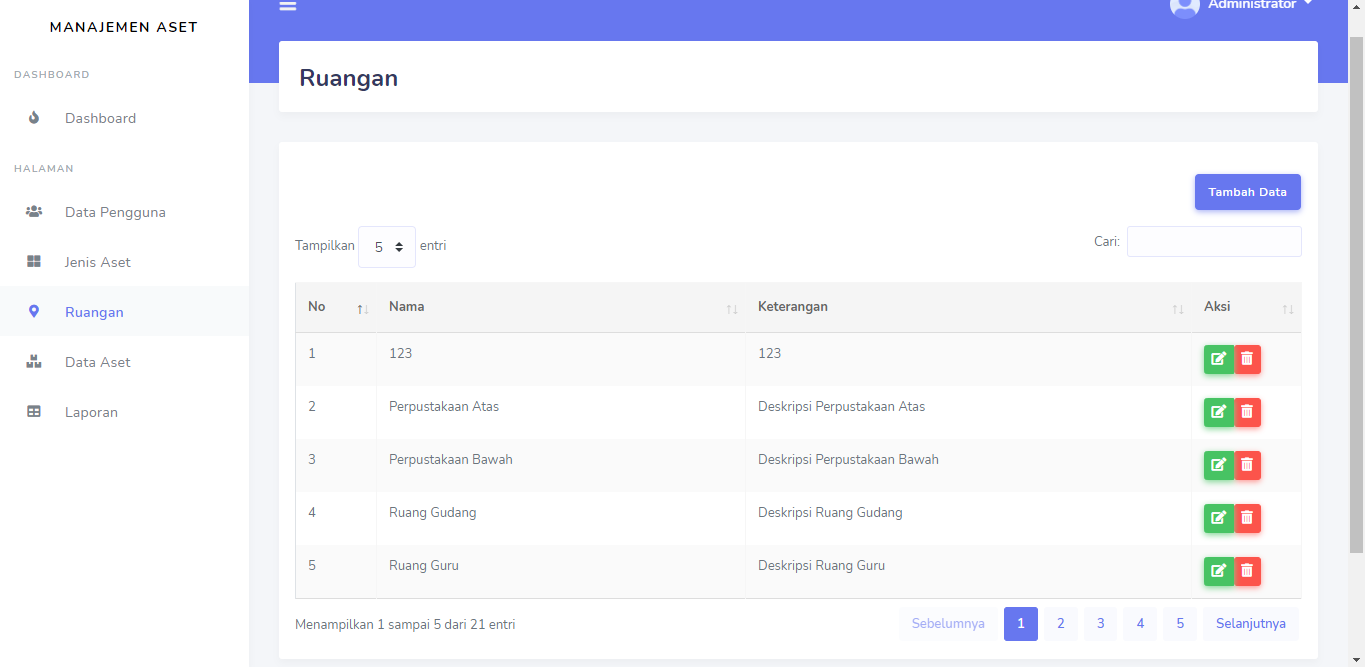The width and height of the screenshot is (1365, 667).
Task: Click the trash icon for Ruang Guru
Action: [x=1247, y=571]
